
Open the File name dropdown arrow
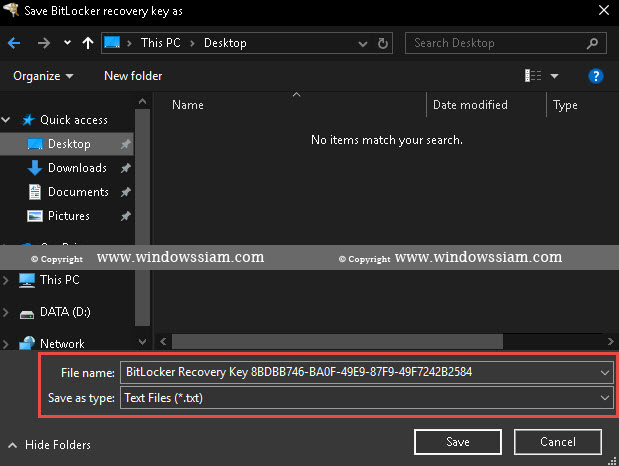(605, 372)
